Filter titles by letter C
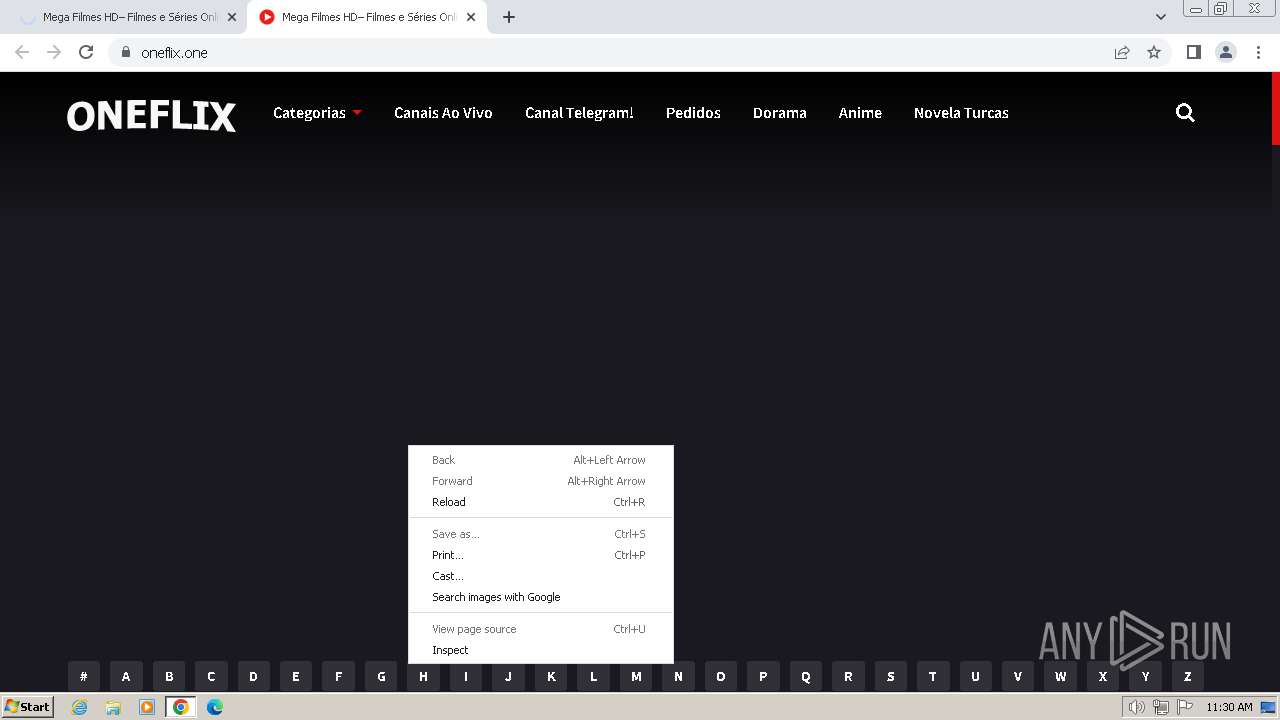 click(211, 676)
